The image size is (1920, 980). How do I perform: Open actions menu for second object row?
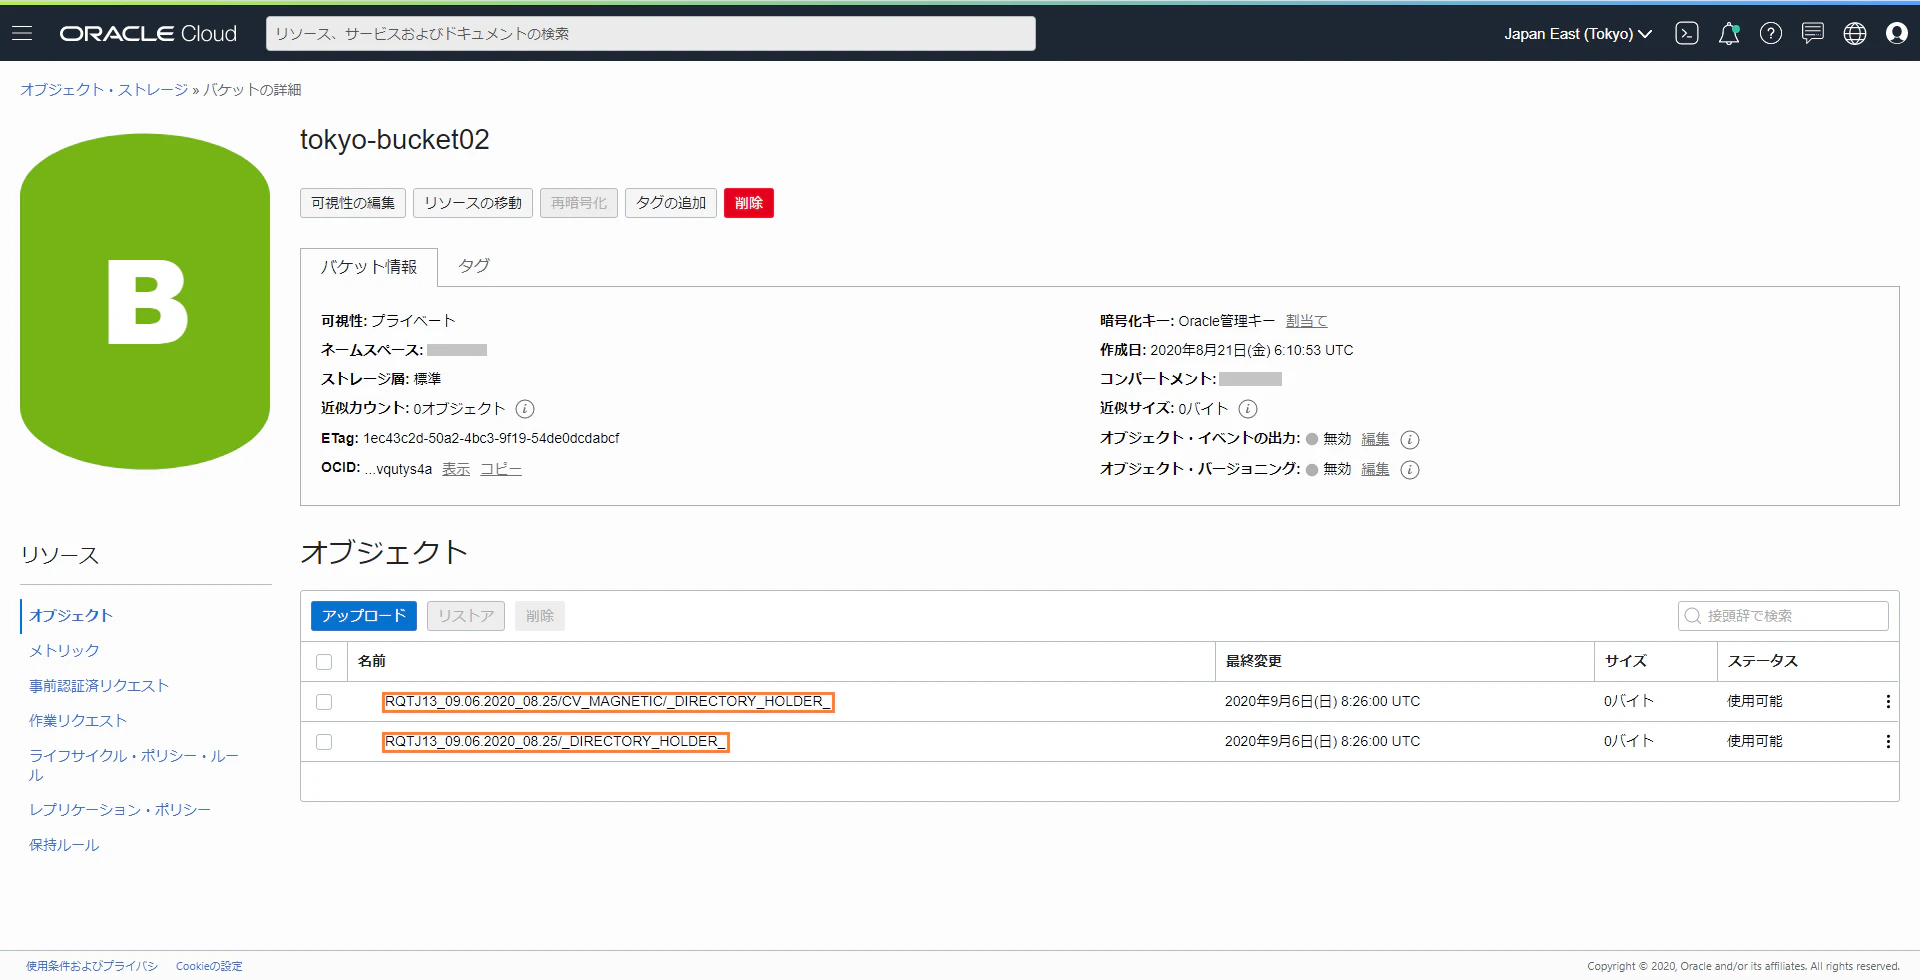click(x=1887, y=742)
